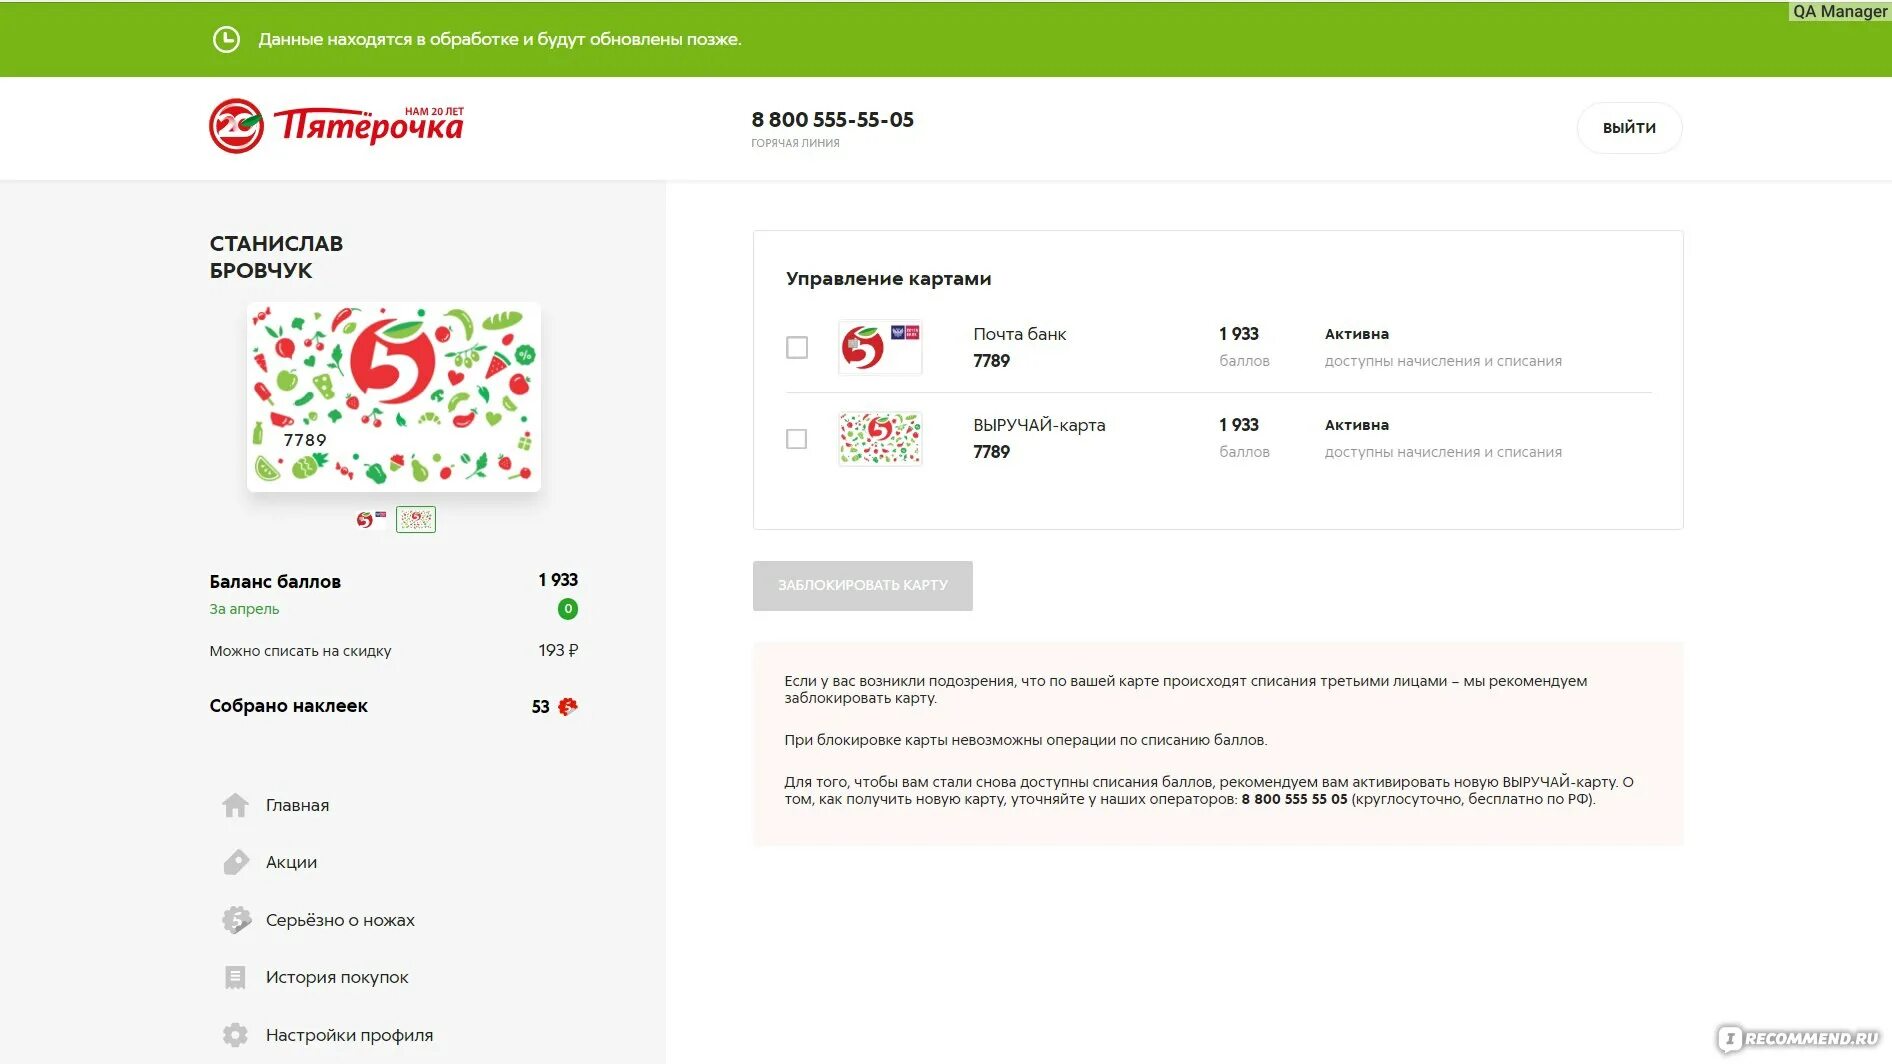Image resolution: width=1892 pixels, height=1064 pixels.
Task: Click the large loyalty card image 7789
Action: [x=394, y=397]
